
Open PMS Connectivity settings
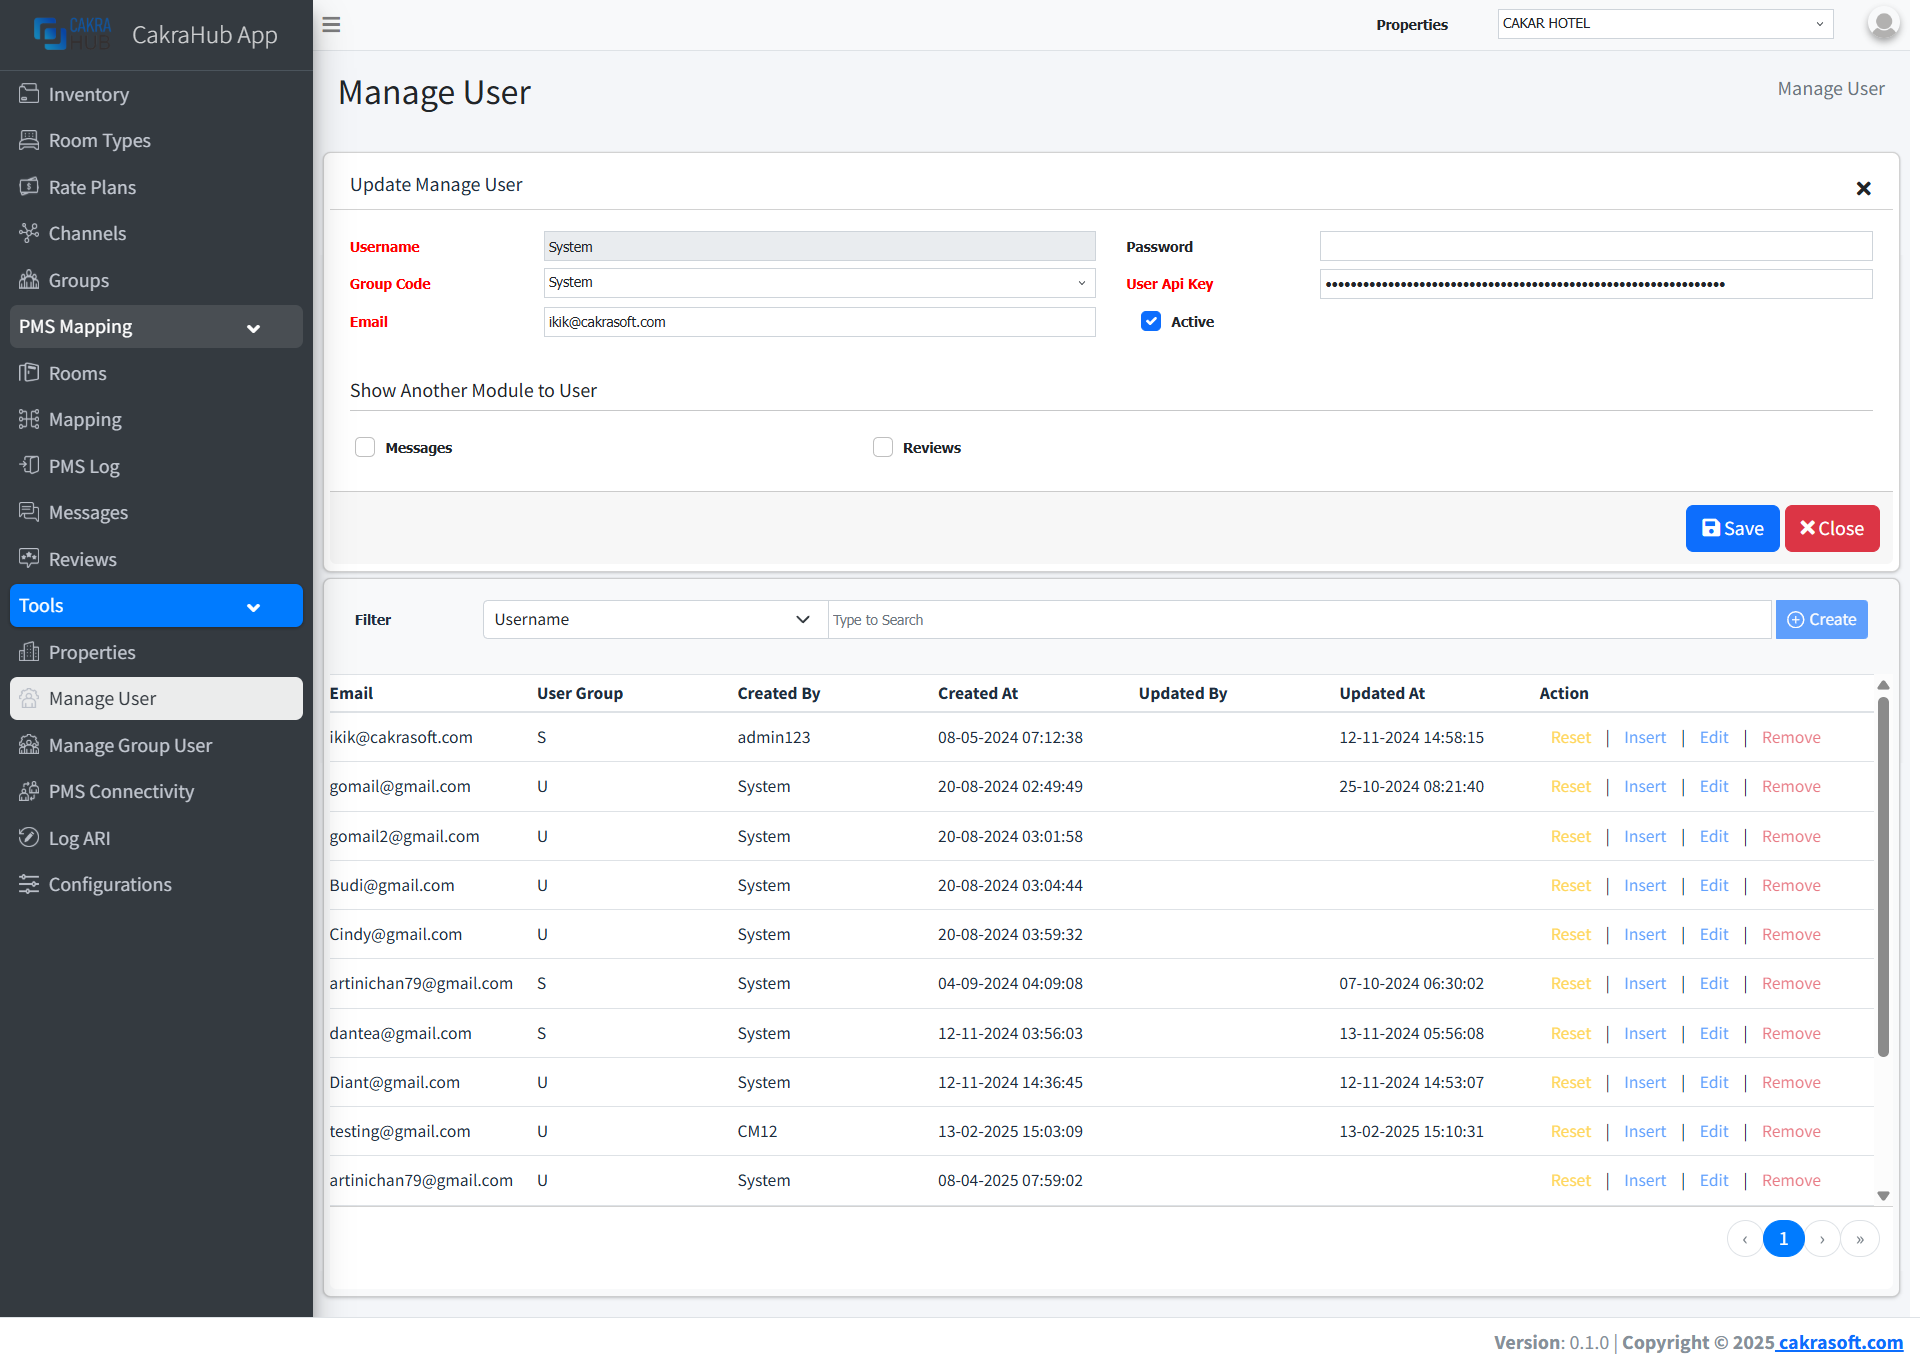click(x=121, y=791)
